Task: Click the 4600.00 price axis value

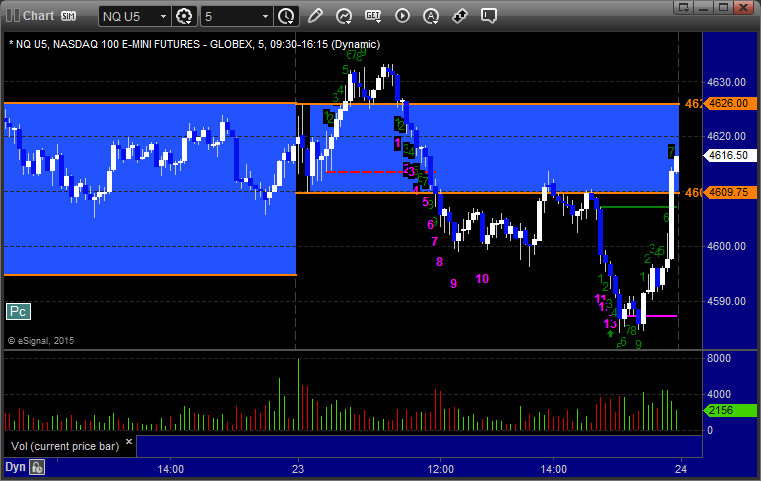Action: 727,246
